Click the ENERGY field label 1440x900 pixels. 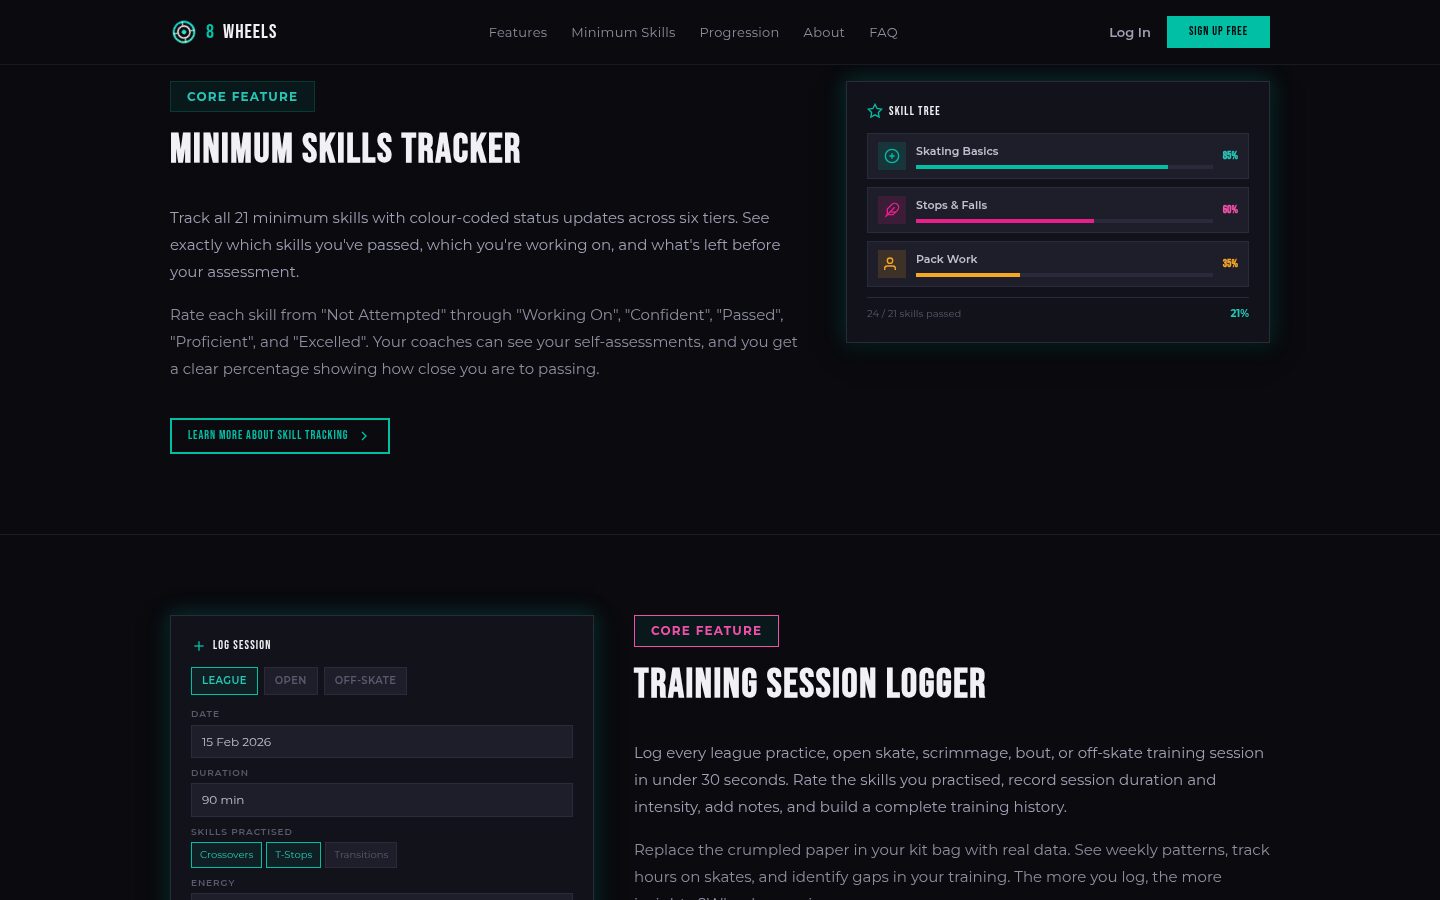(x=213, y=883)
